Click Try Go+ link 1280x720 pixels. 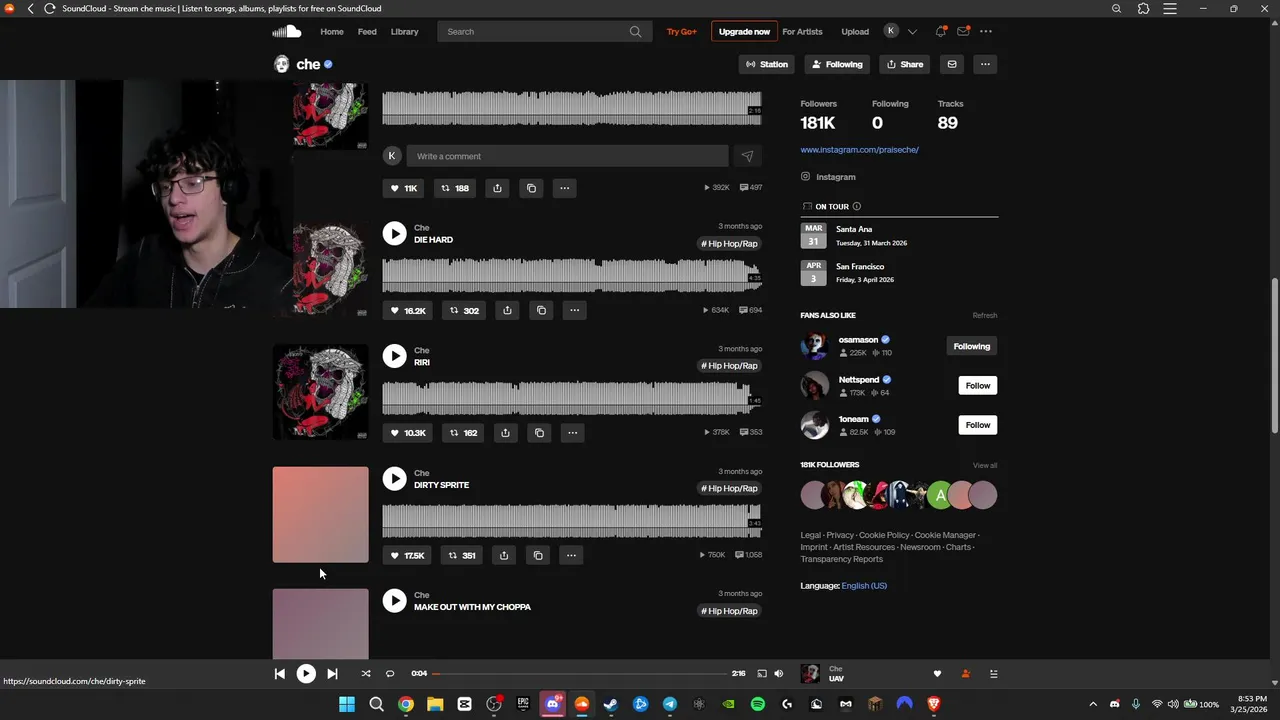pos(681,31)
